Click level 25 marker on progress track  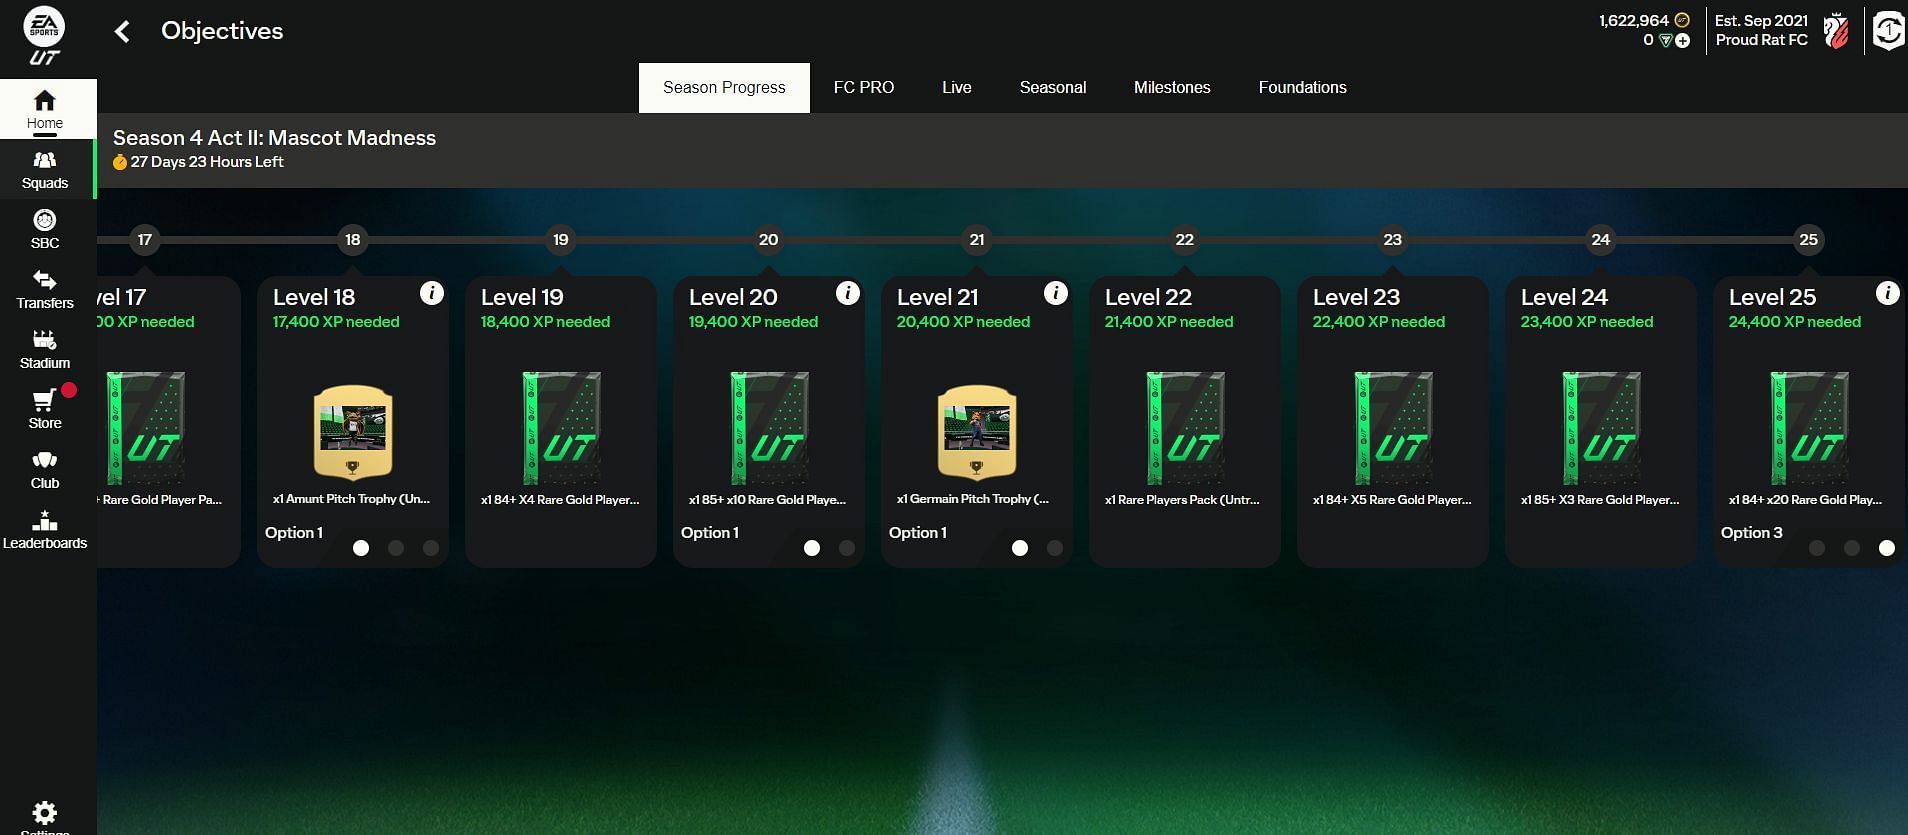point(1809,240)
